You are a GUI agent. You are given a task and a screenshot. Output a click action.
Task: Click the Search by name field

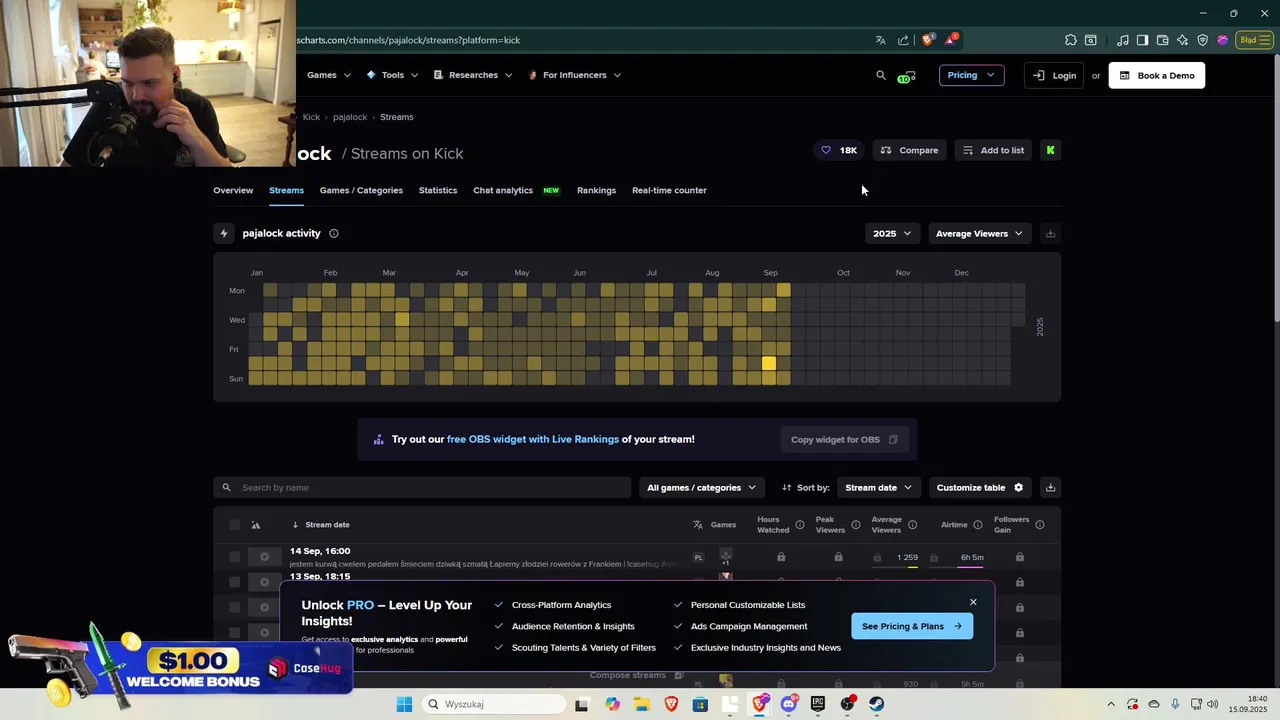coord(422,487)
